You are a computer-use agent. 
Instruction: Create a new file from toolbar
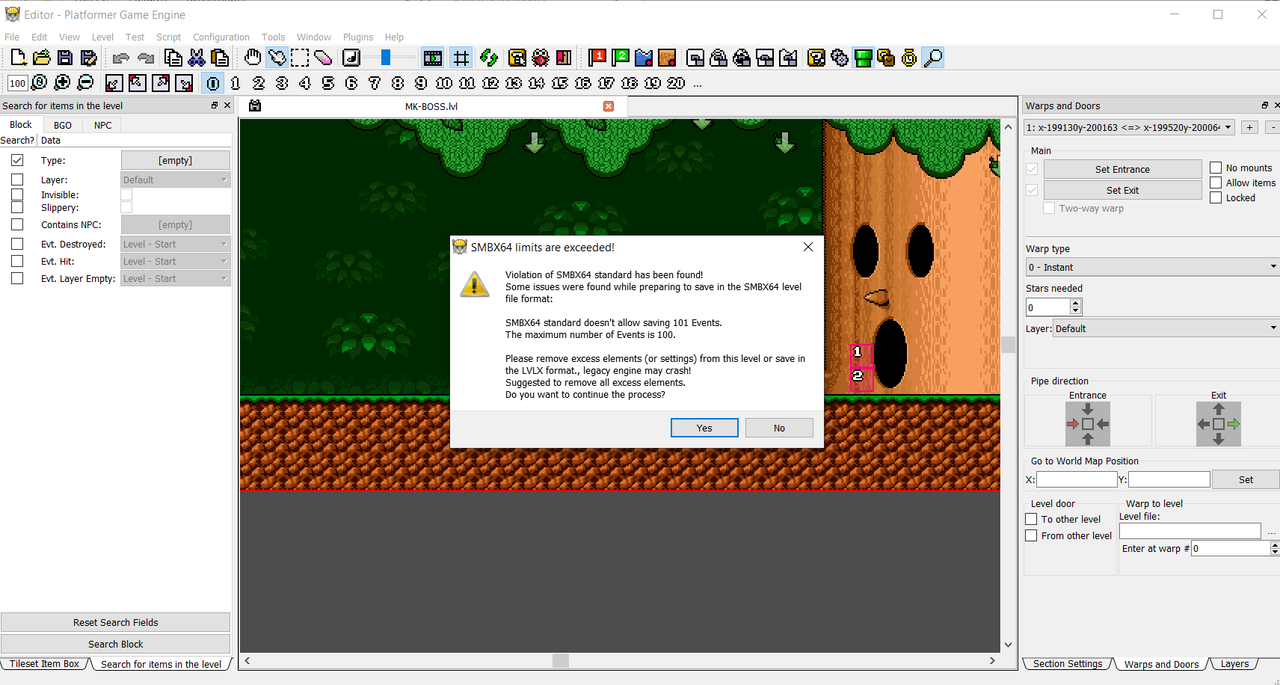coord(18,58)
